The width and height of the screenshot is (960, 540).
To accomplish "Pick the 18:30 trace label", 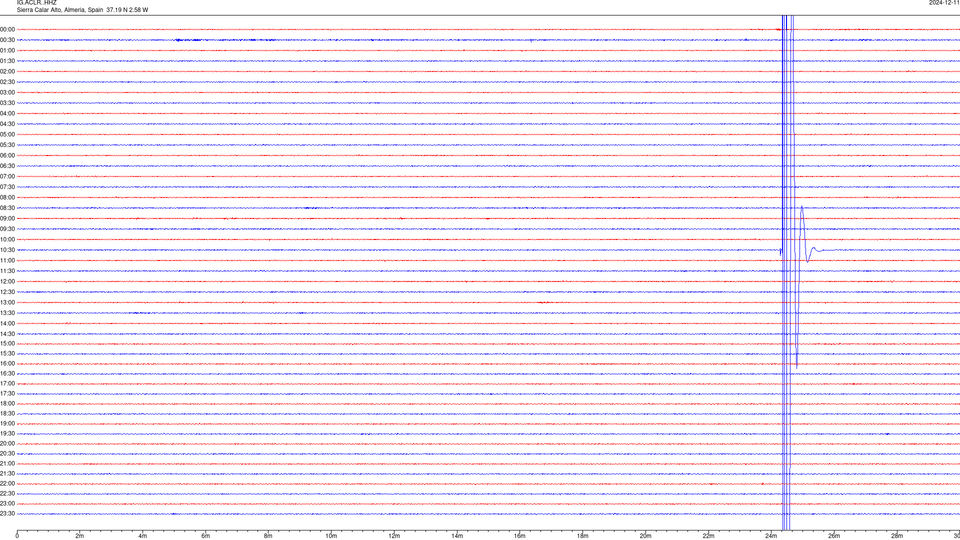I will 7,414.
